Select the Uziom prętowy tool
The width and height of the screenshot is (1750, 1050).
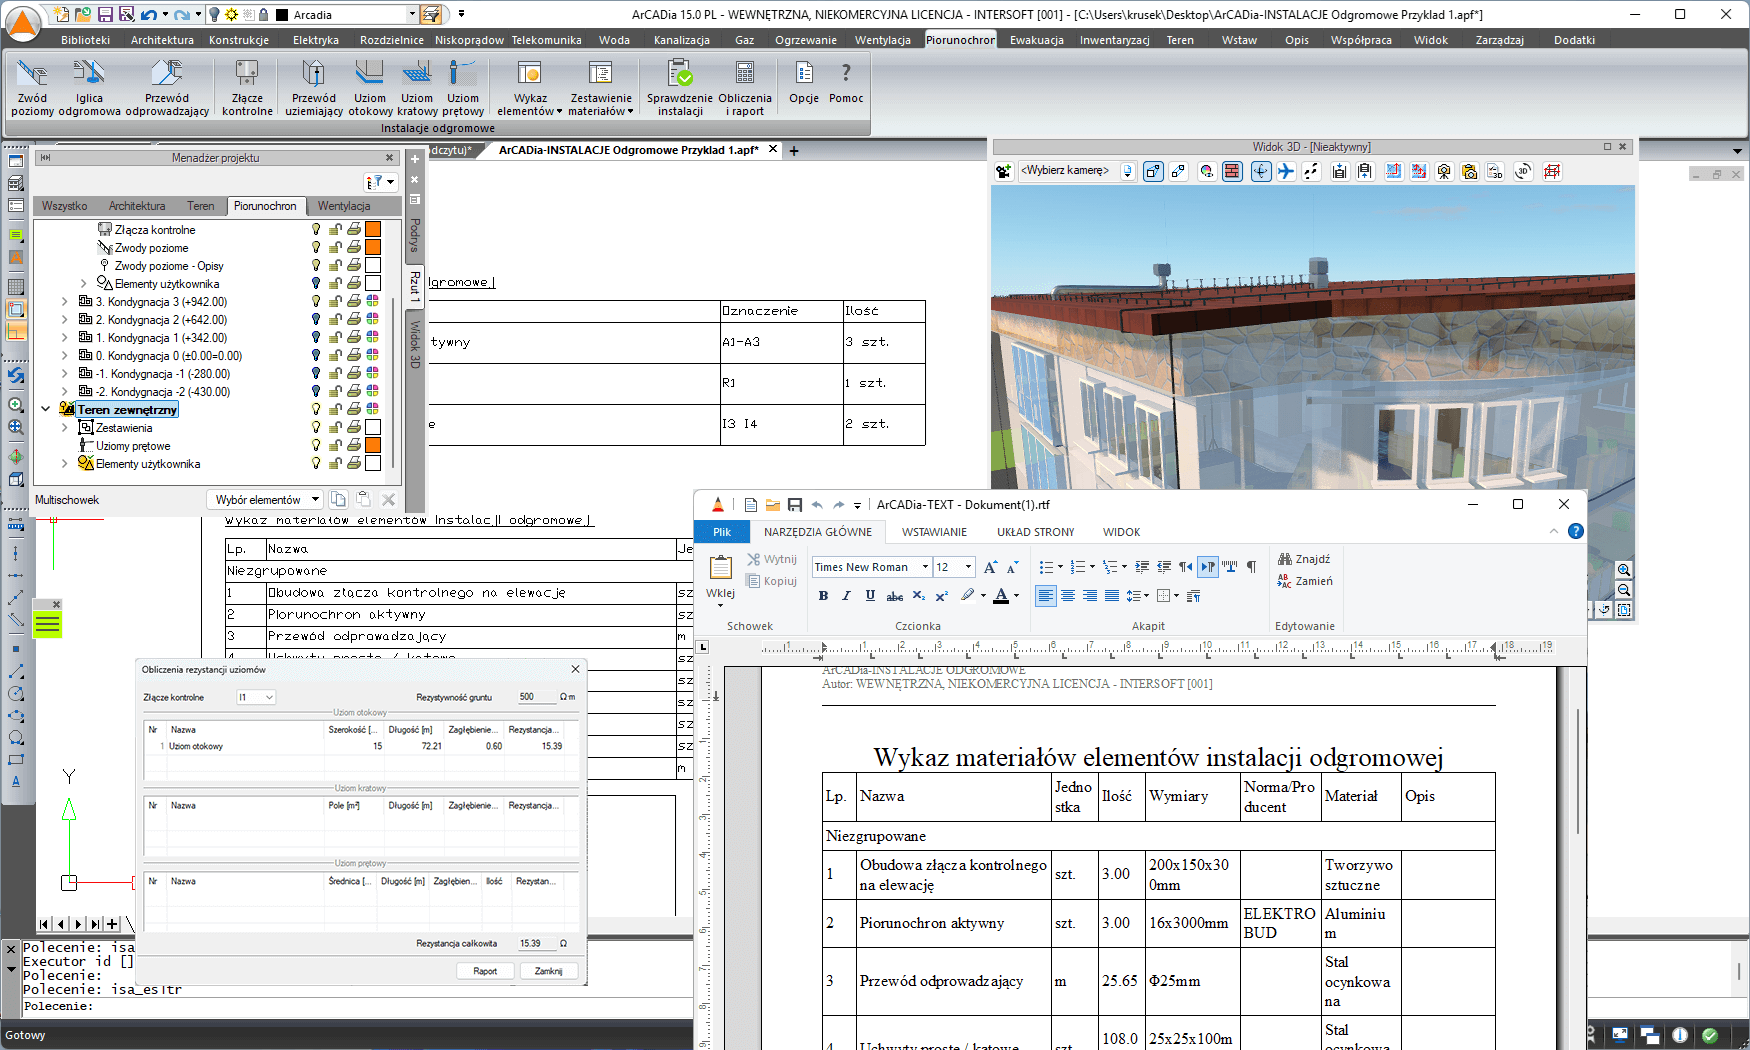click(x=463, y=87)
